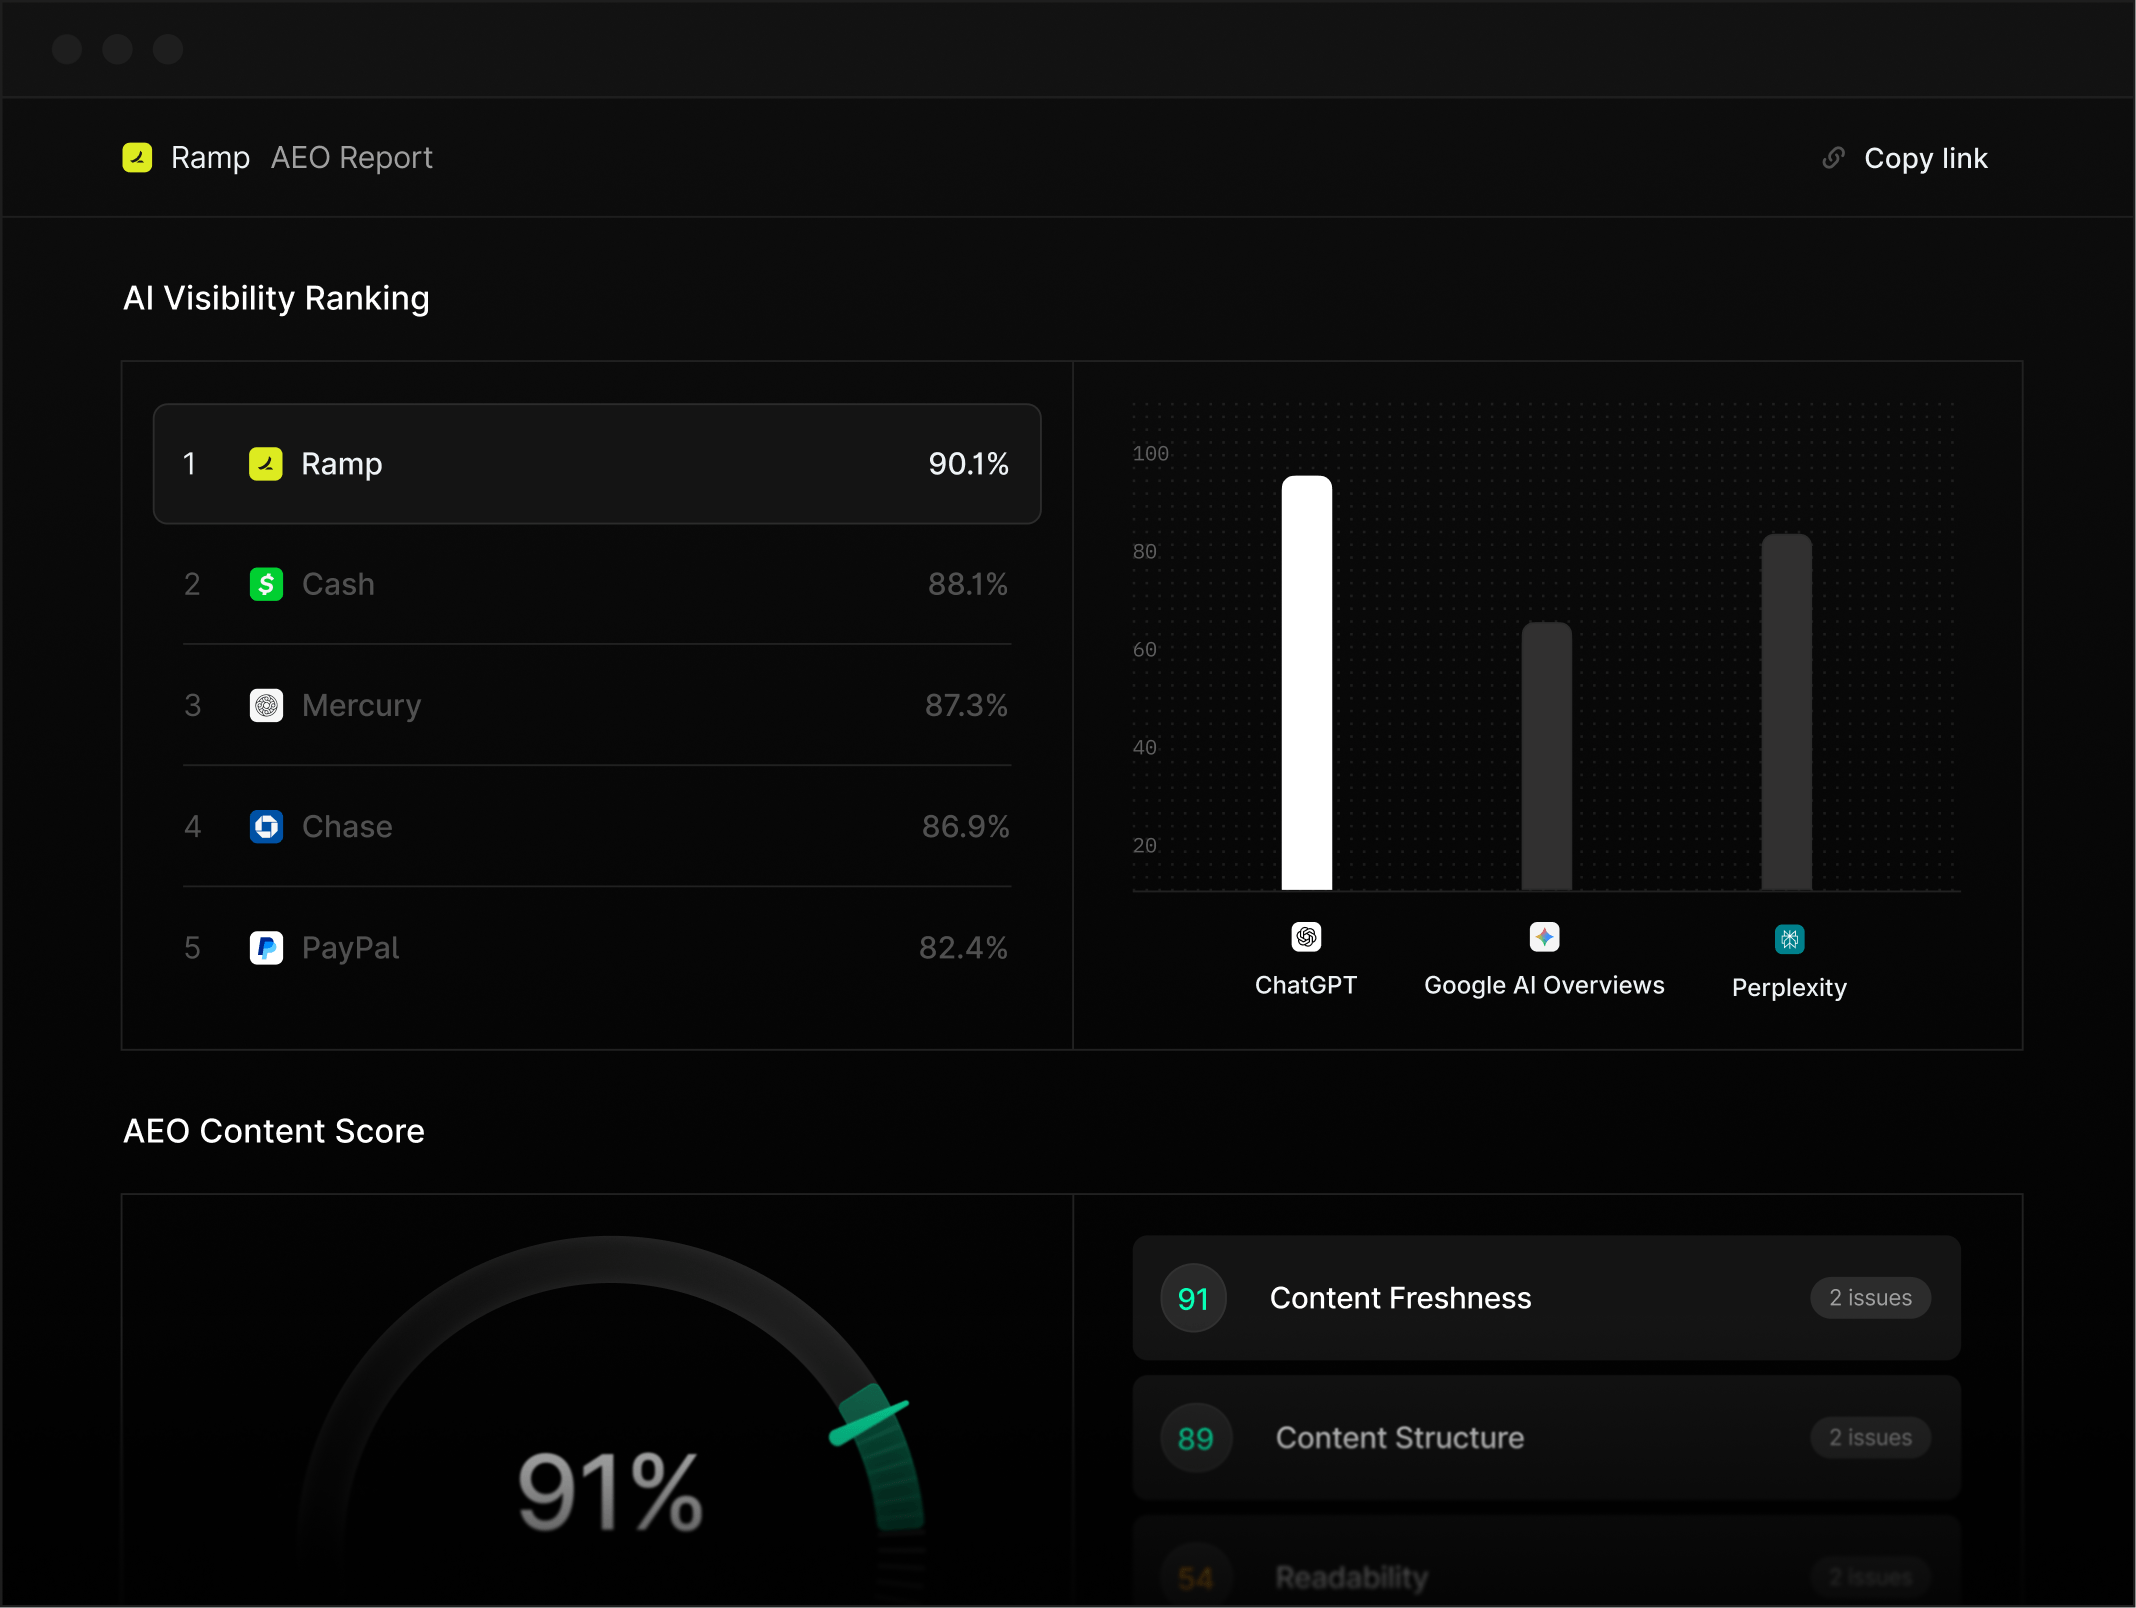2136x1608 pixels.
Task: Click the Cash App green dollar icon
Action: coord(266,584)
